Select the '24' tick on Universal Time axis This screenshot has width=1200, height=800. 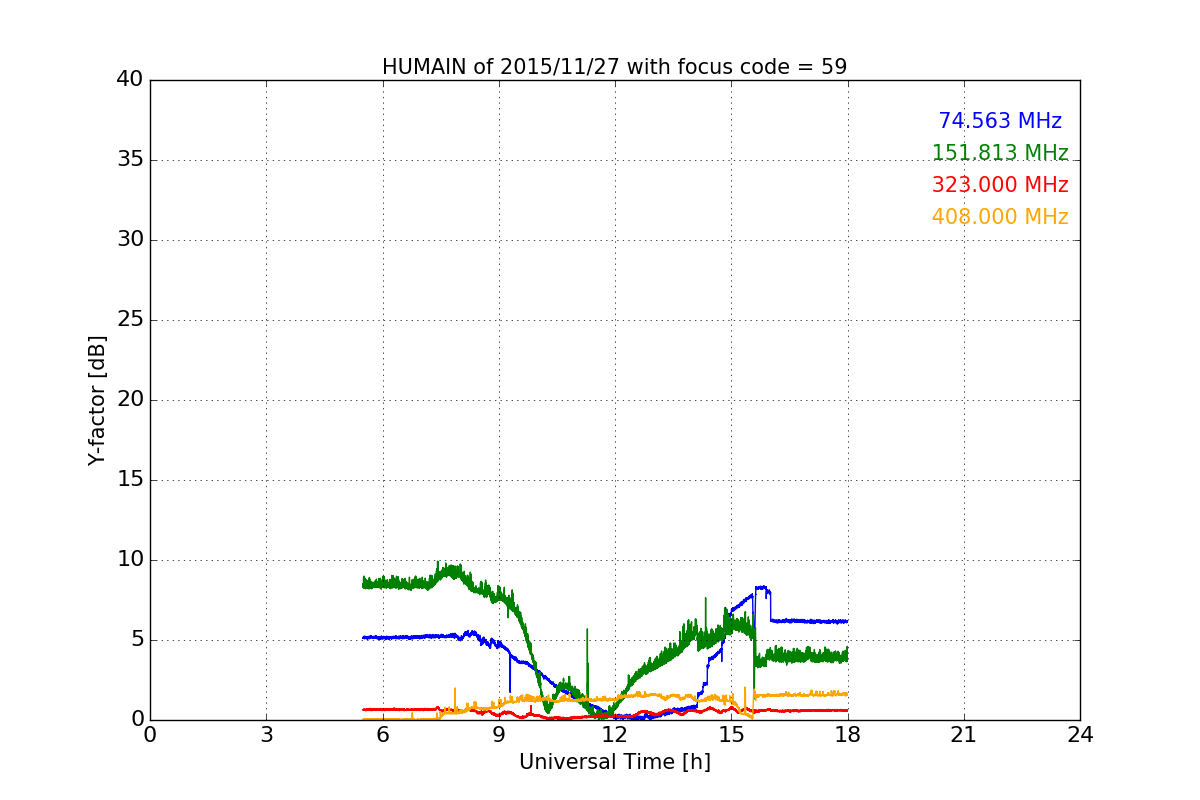pyautogui.click(x=1080, y=734)
